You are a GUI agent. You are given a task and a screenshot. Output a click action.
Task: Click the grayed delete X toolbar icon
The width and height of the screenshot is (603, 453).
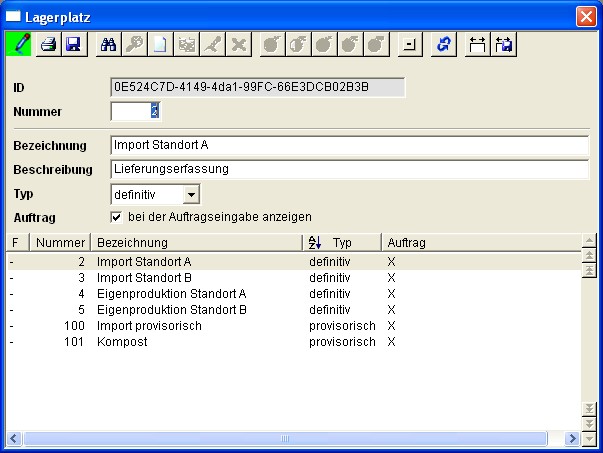[x=239, y=45]
